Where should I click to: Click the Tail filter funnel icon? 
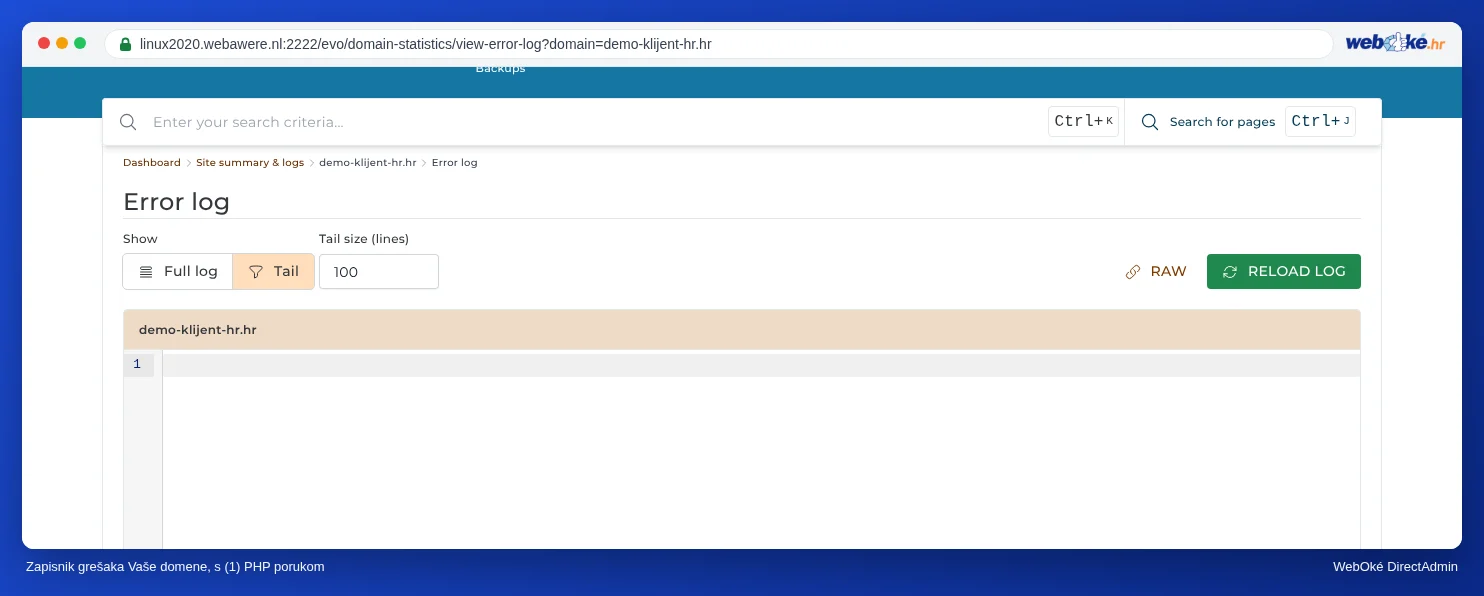(x=256, y=271)
